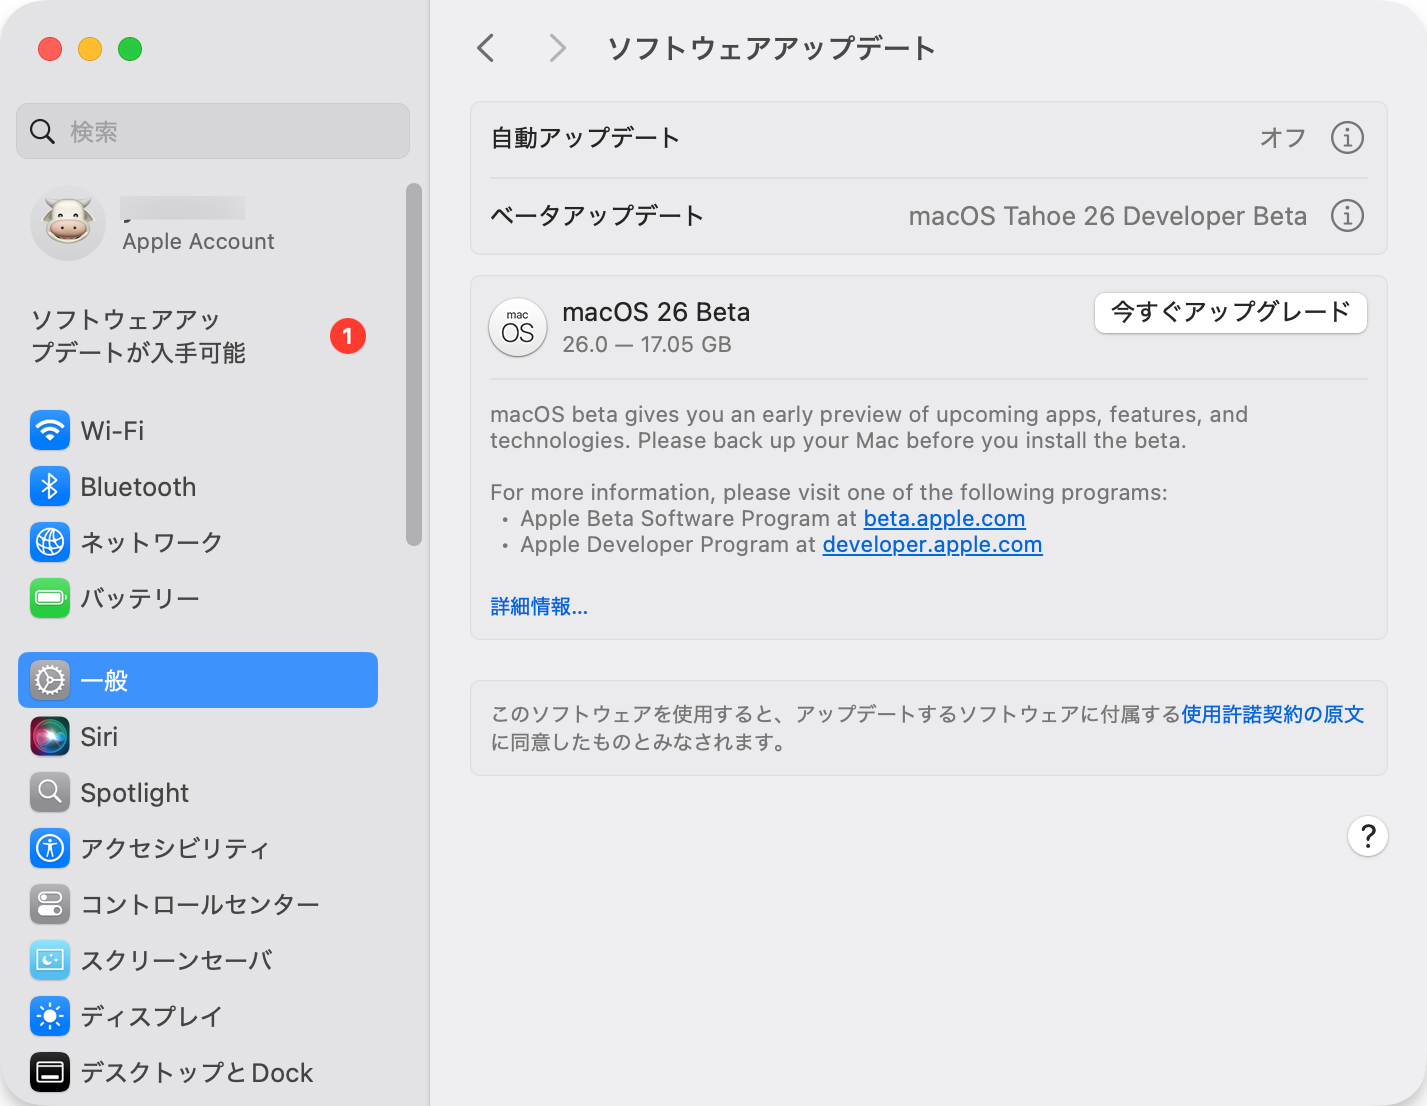Click the red update badge
The height and width of the screenshot is (1106, 1427).
point(348,336)
